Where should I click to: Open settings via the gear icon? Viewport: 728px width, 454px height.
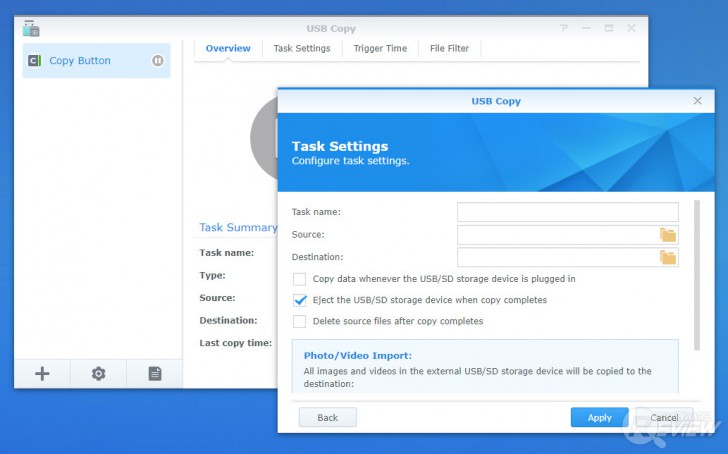98,373
